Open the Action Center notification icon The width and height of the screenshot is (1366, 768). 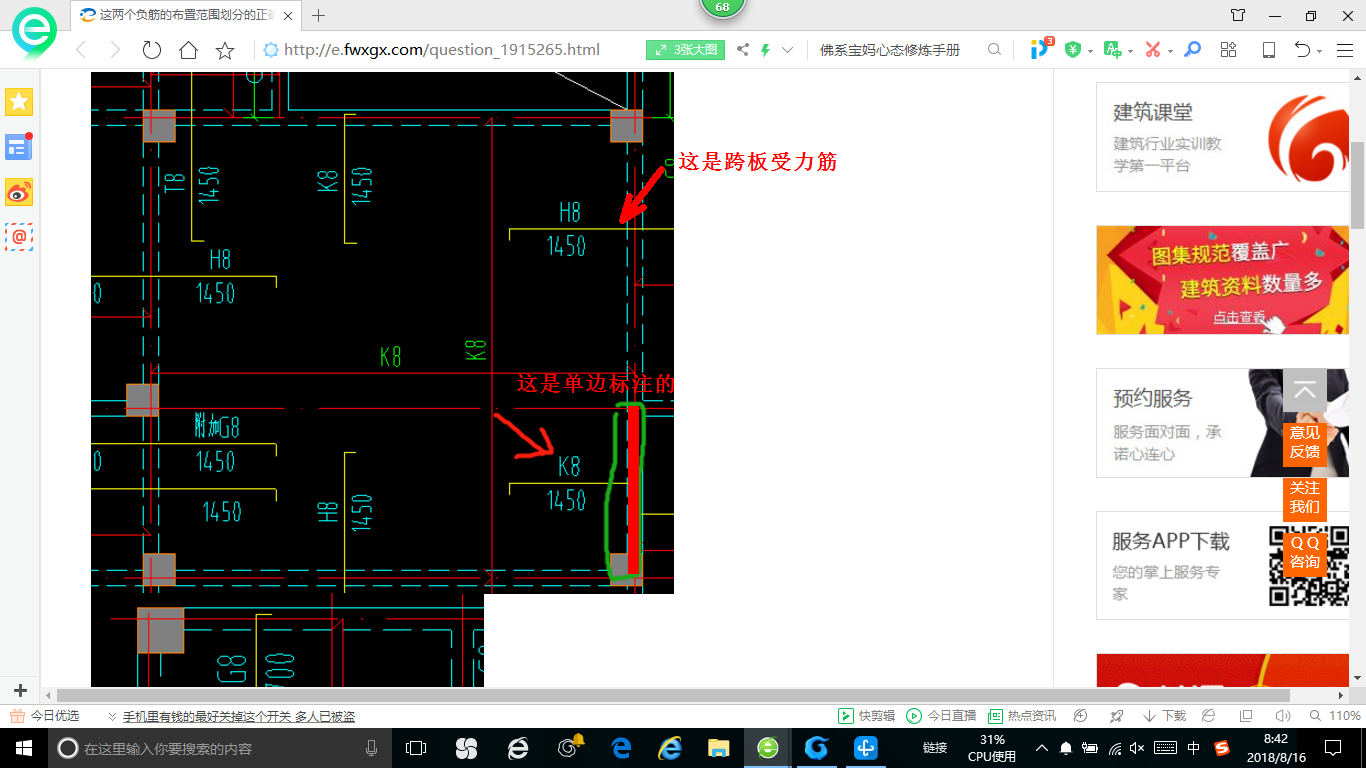1333,748
